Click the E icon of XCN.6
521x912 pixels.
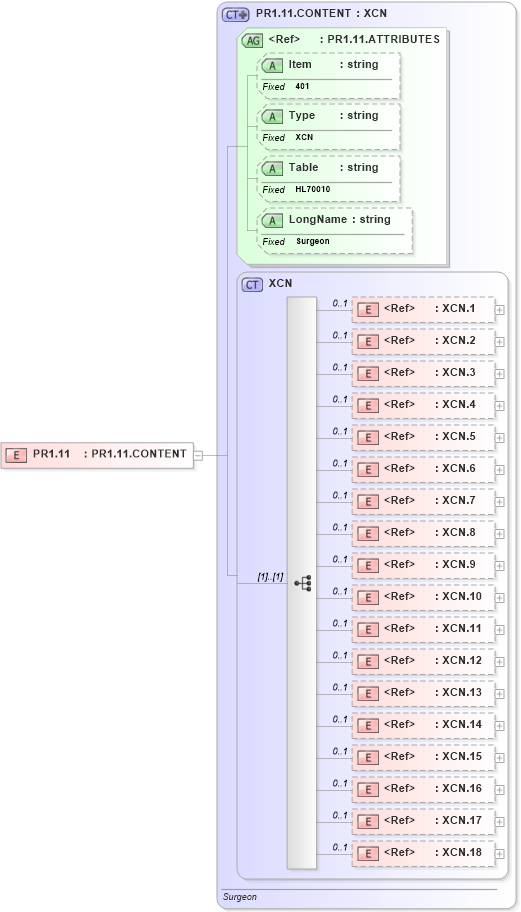(367, 470)
